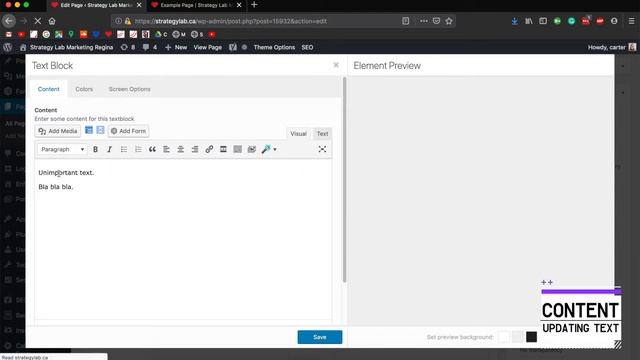Open the Gmail bookmark icon
The image size is (640, 360).
[x=9, y=34]
